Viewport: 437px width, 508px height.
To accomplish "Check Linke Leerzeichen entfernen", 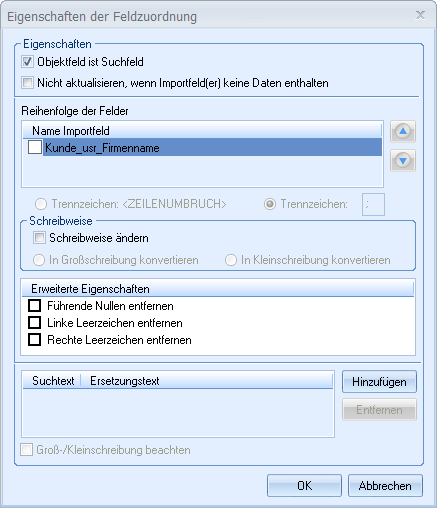I will [35, 322].
